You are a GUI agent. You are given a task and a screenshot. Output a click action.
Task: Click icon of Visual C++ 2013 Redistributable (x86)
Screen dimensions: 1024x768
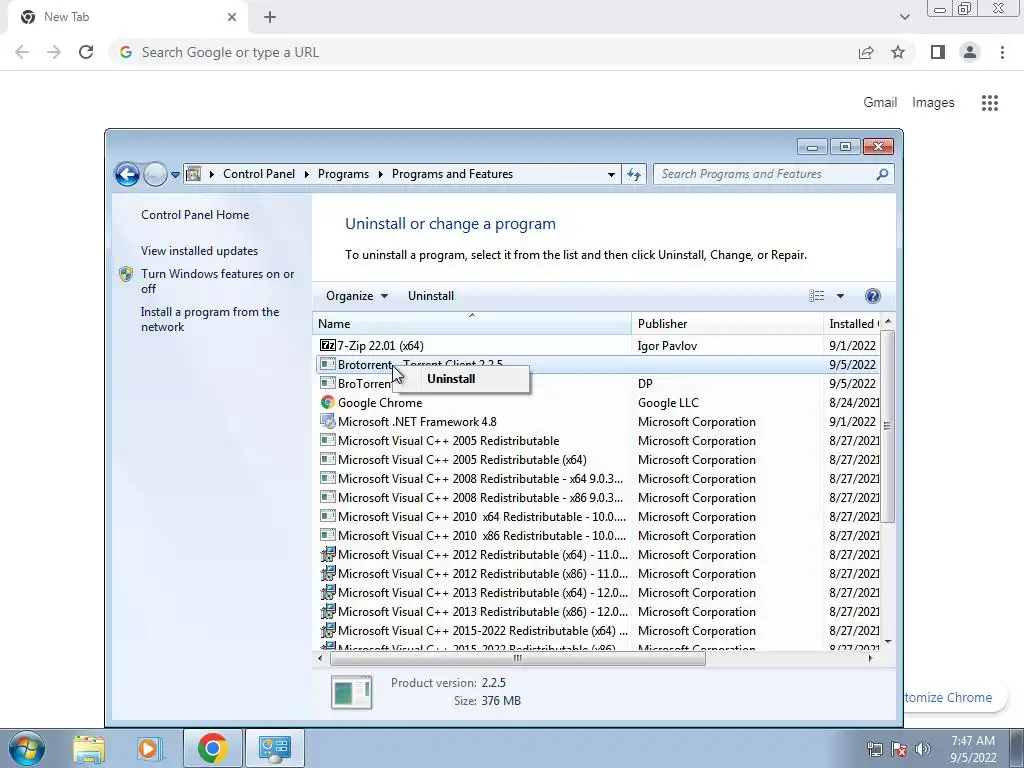[328, 612]
